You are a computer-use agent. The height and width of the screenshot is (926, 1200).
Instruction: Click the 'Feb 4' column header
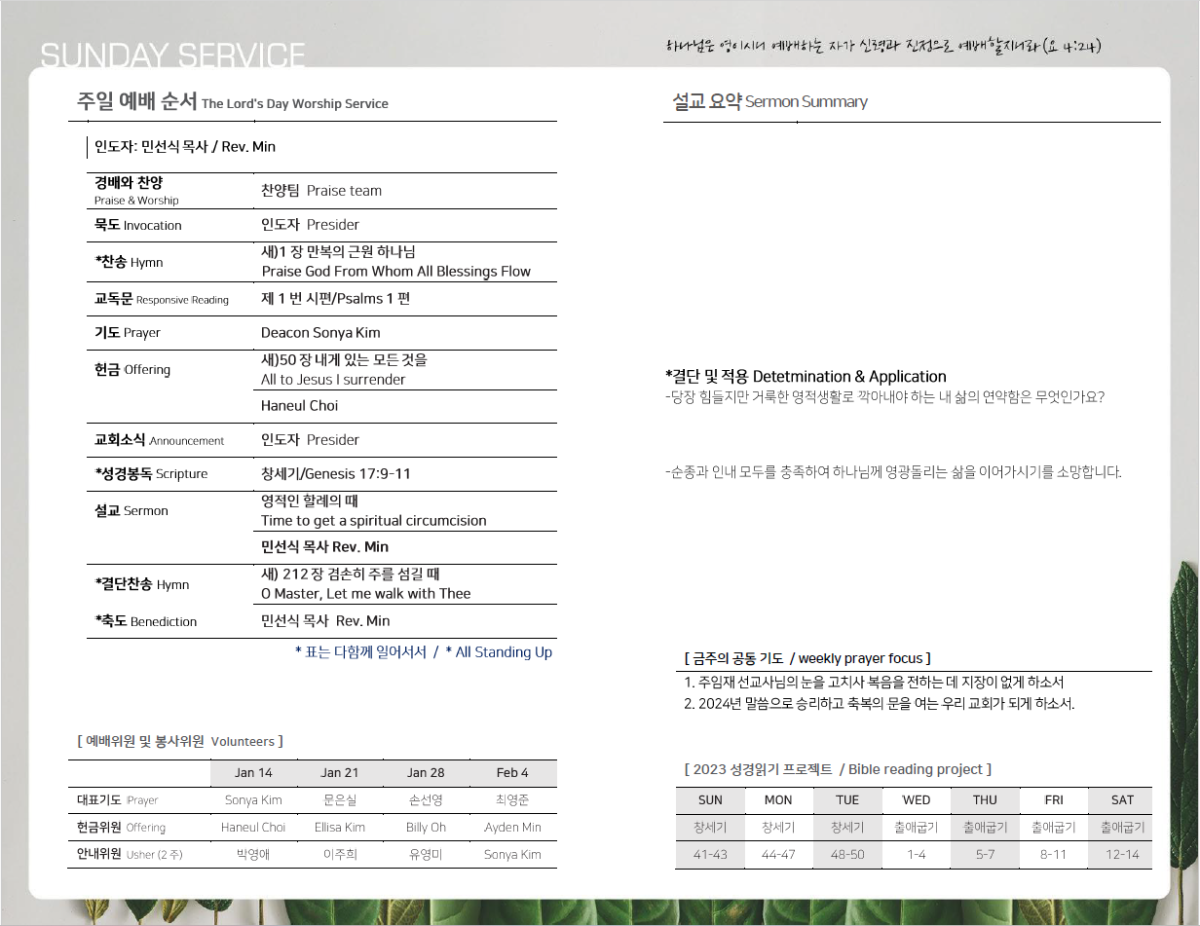(513, 772)
